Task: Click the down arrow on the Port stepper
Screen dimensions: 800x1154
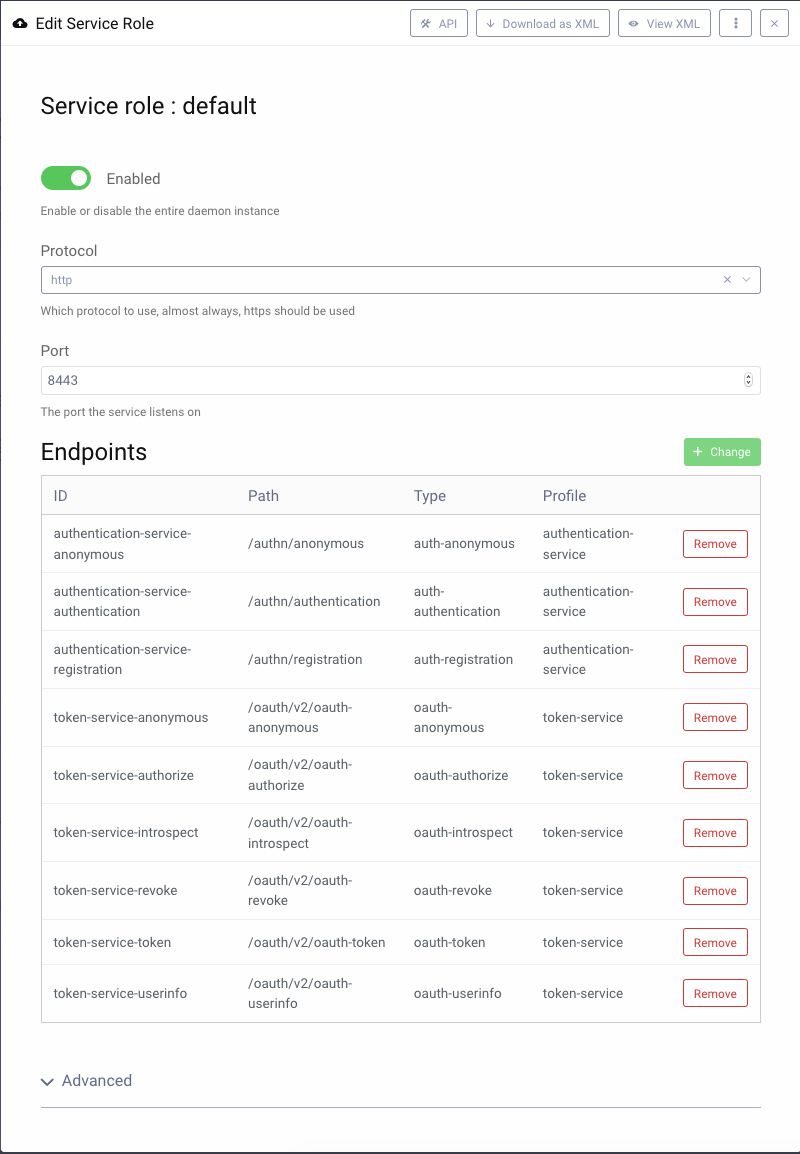Action: [x=748, y=384]
